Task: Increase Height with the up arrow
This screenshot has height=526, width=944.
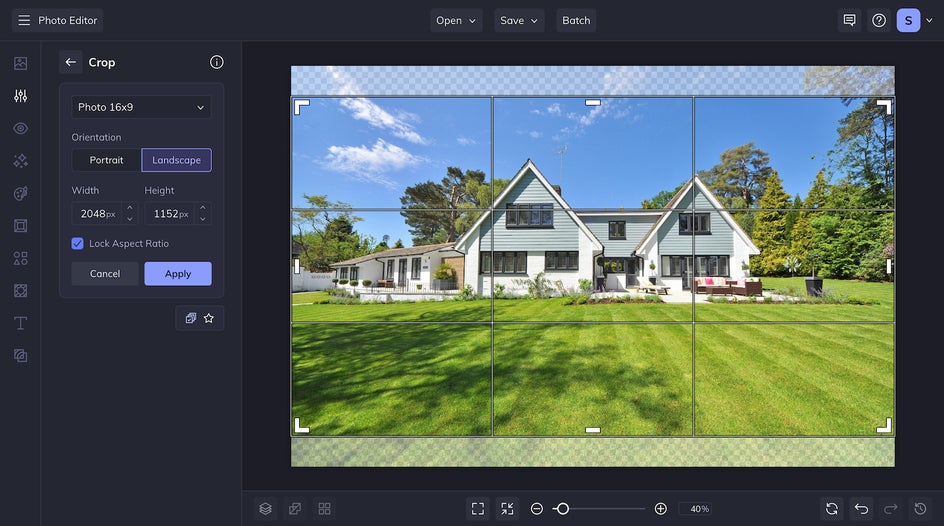Action: [x=203, y=208]
